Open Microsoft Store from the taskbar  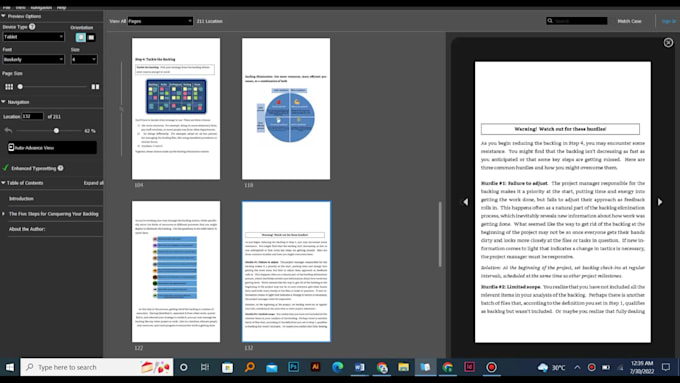(227, 367)
